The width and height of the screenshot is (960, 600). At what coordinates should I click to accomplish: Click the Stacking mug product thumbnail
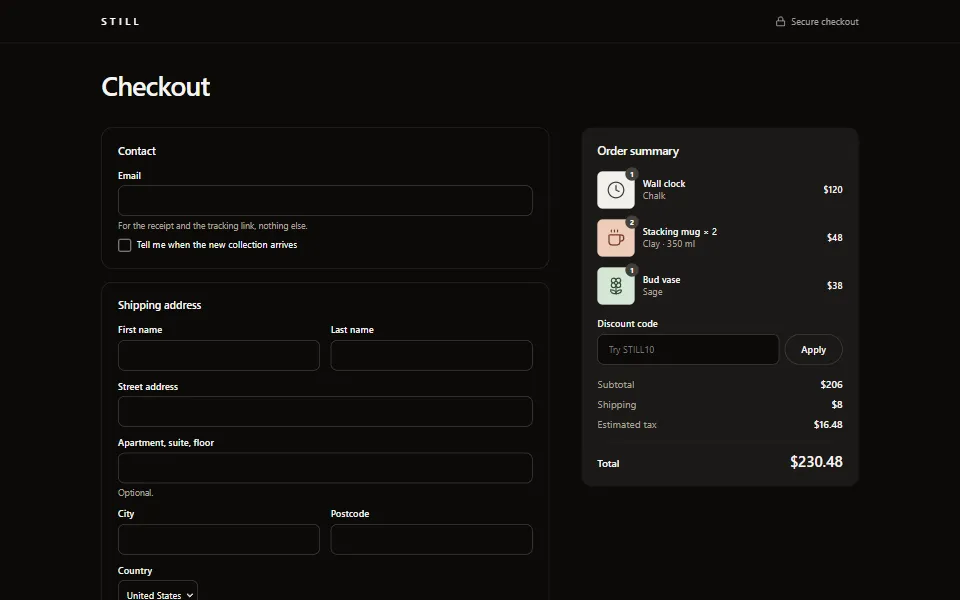[x=616, y=238]
